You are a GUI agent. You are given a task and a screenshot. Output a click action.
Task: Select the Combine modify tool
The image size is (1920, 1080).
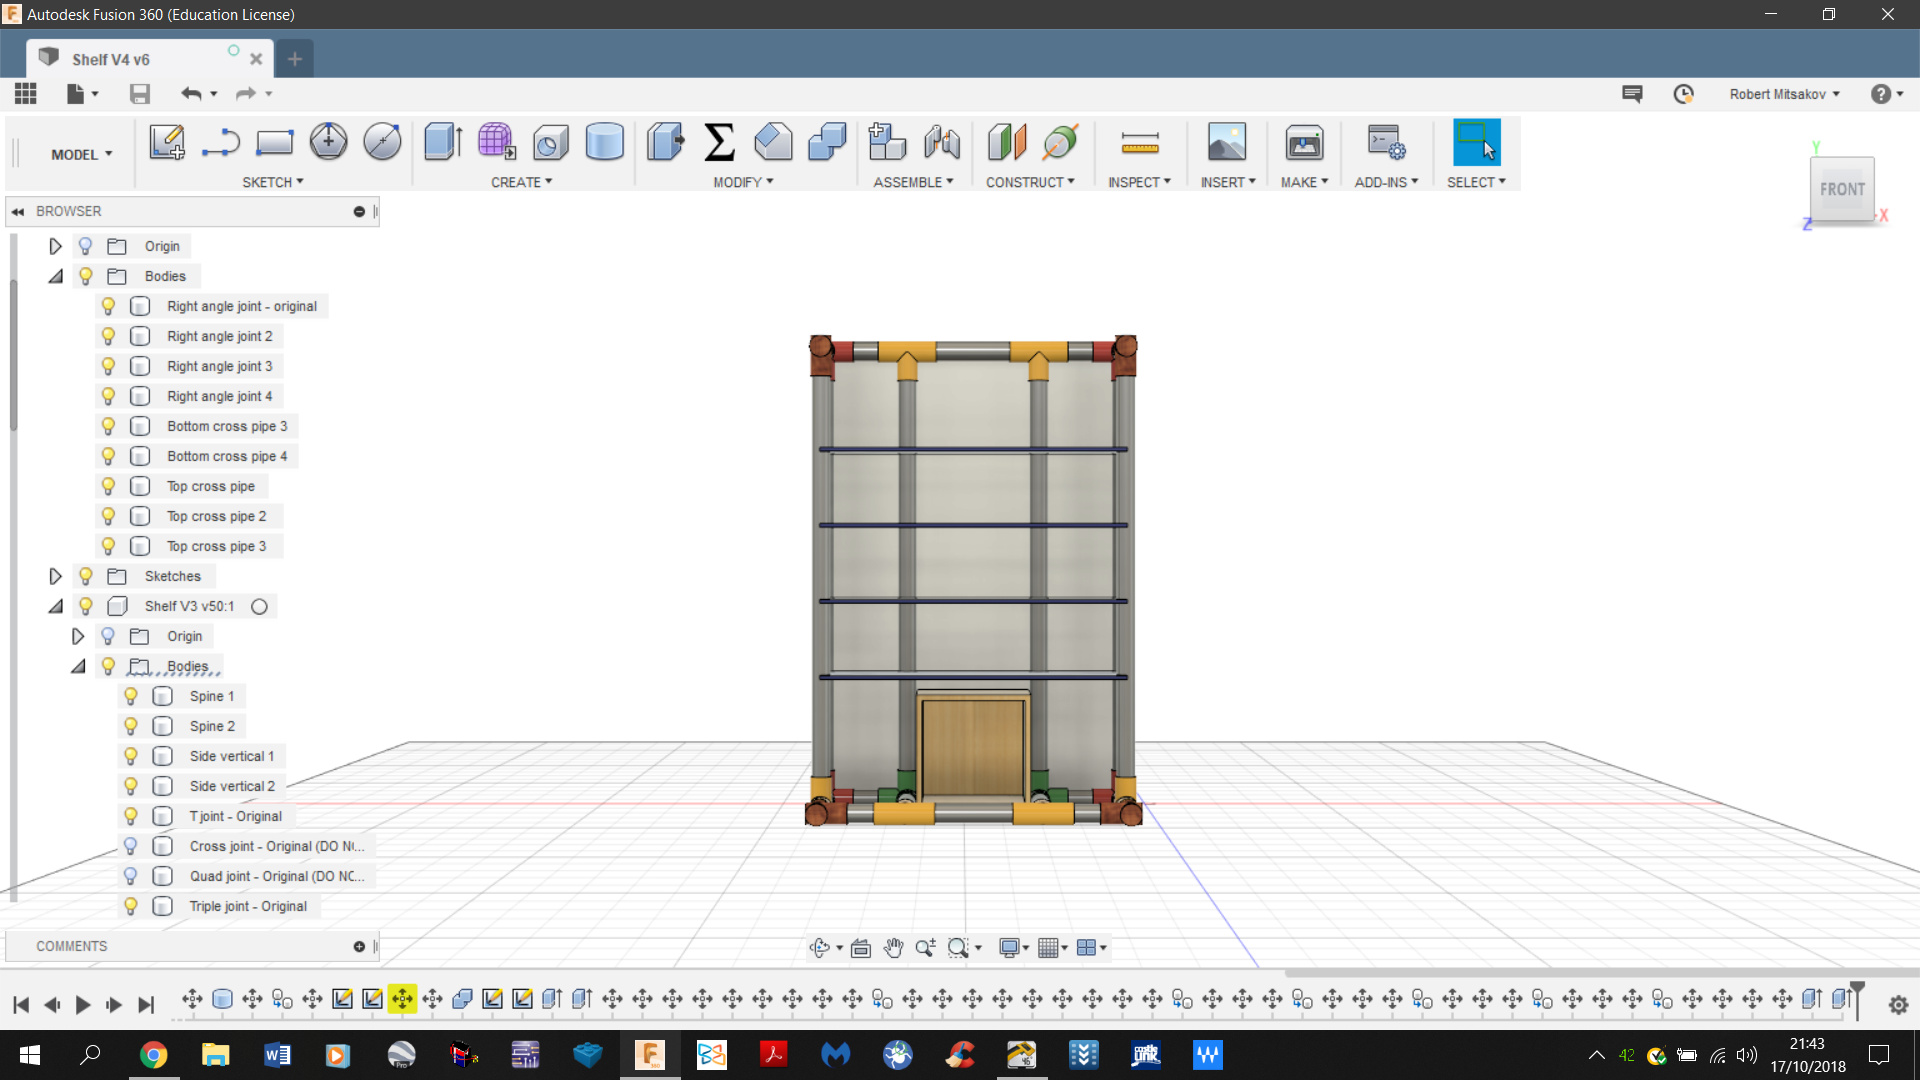pos(827,142)
